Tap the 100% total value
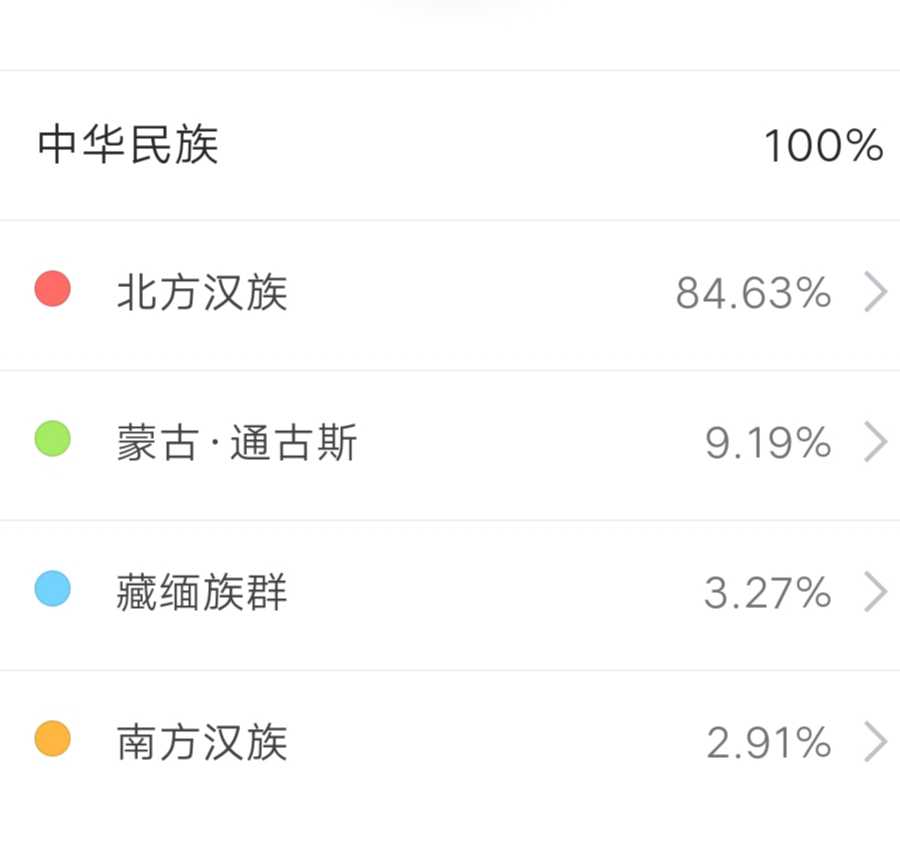 coord(823,147)
